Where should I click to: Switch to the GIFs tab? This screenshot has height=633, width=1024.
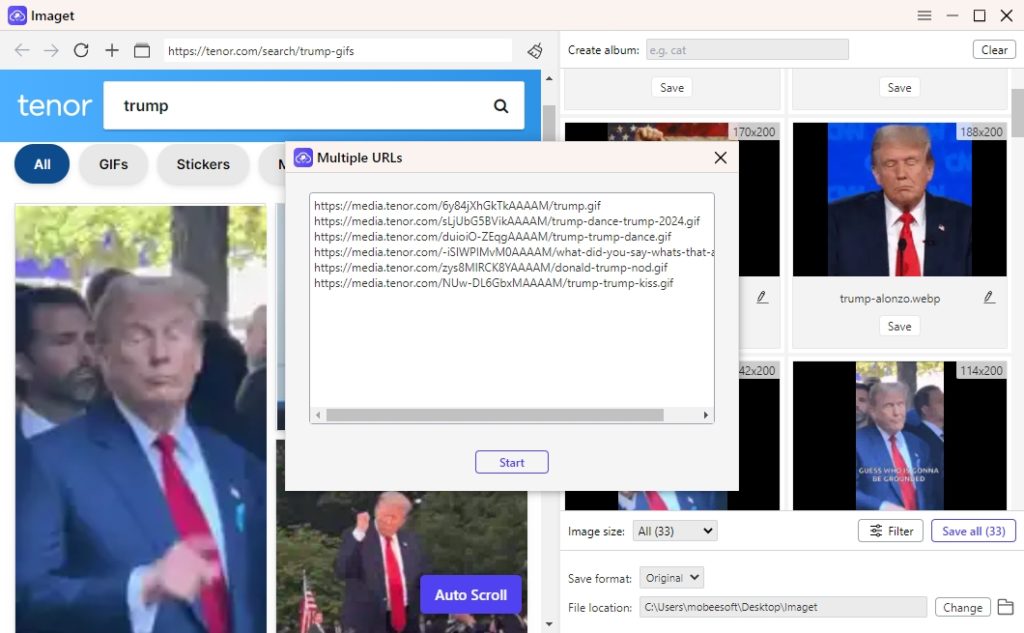click(113, 164)
